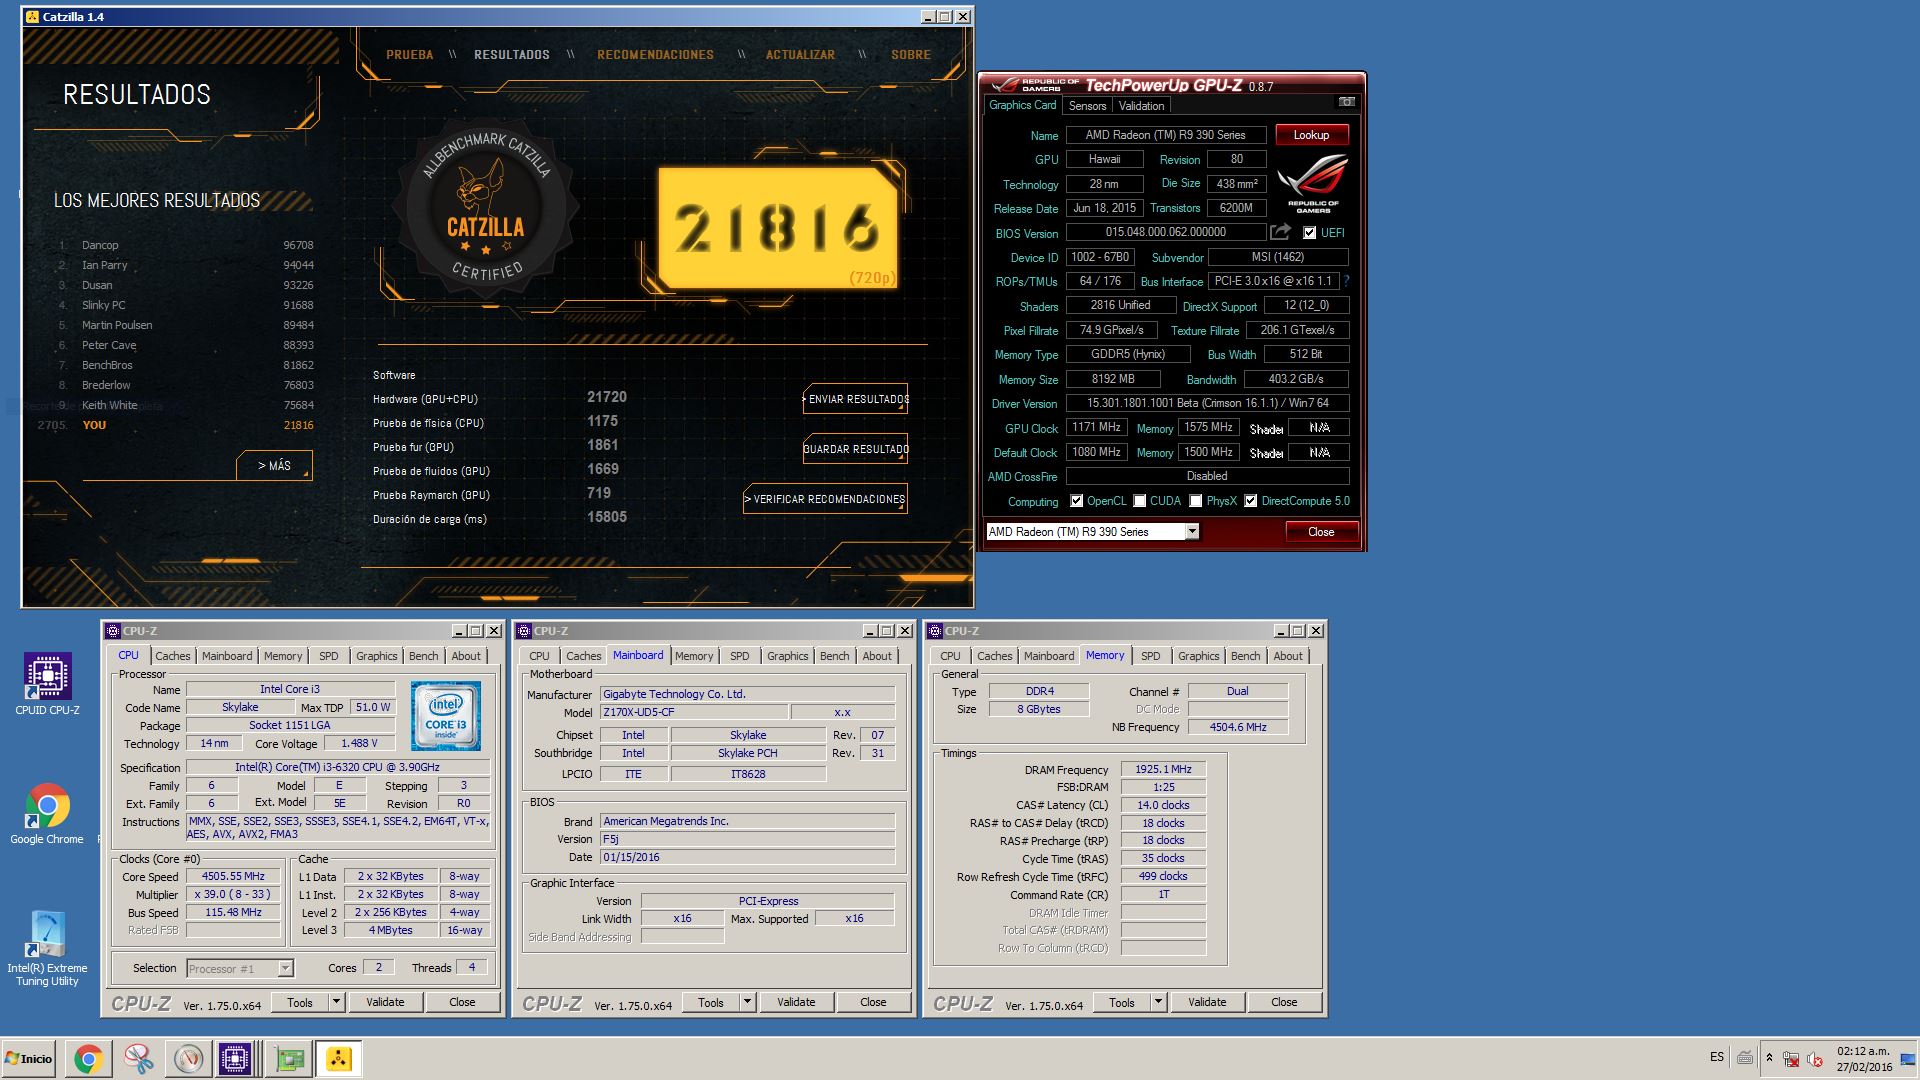Image resolution: width=1920 pixels, height=1080 pixels.
Task: Click the ES language indicator
Action: click(1717, 1057)
